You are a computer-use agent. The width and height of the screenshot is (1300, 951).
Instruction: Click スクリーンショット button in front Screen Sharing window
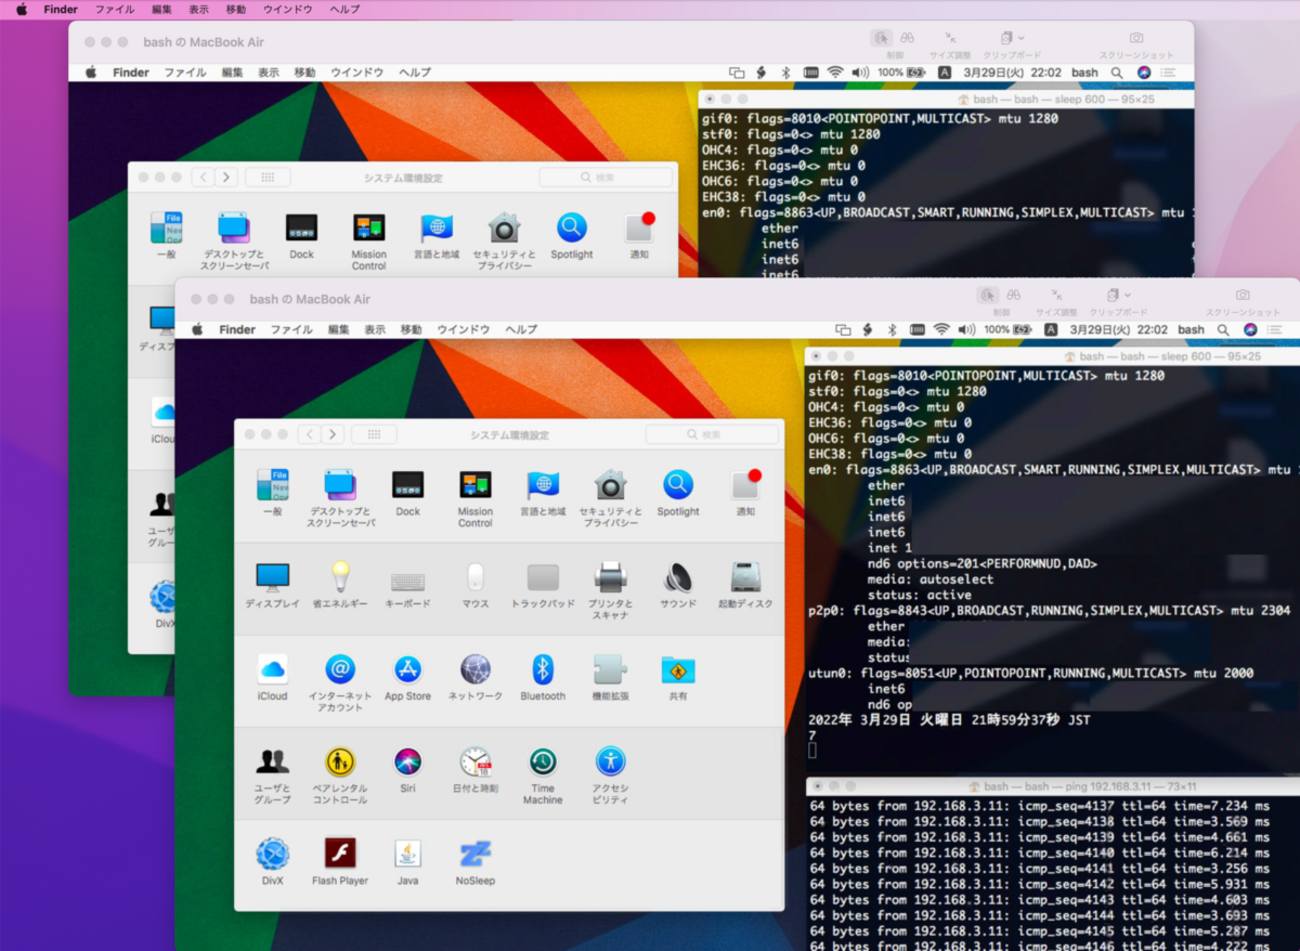pos(1242,296)
